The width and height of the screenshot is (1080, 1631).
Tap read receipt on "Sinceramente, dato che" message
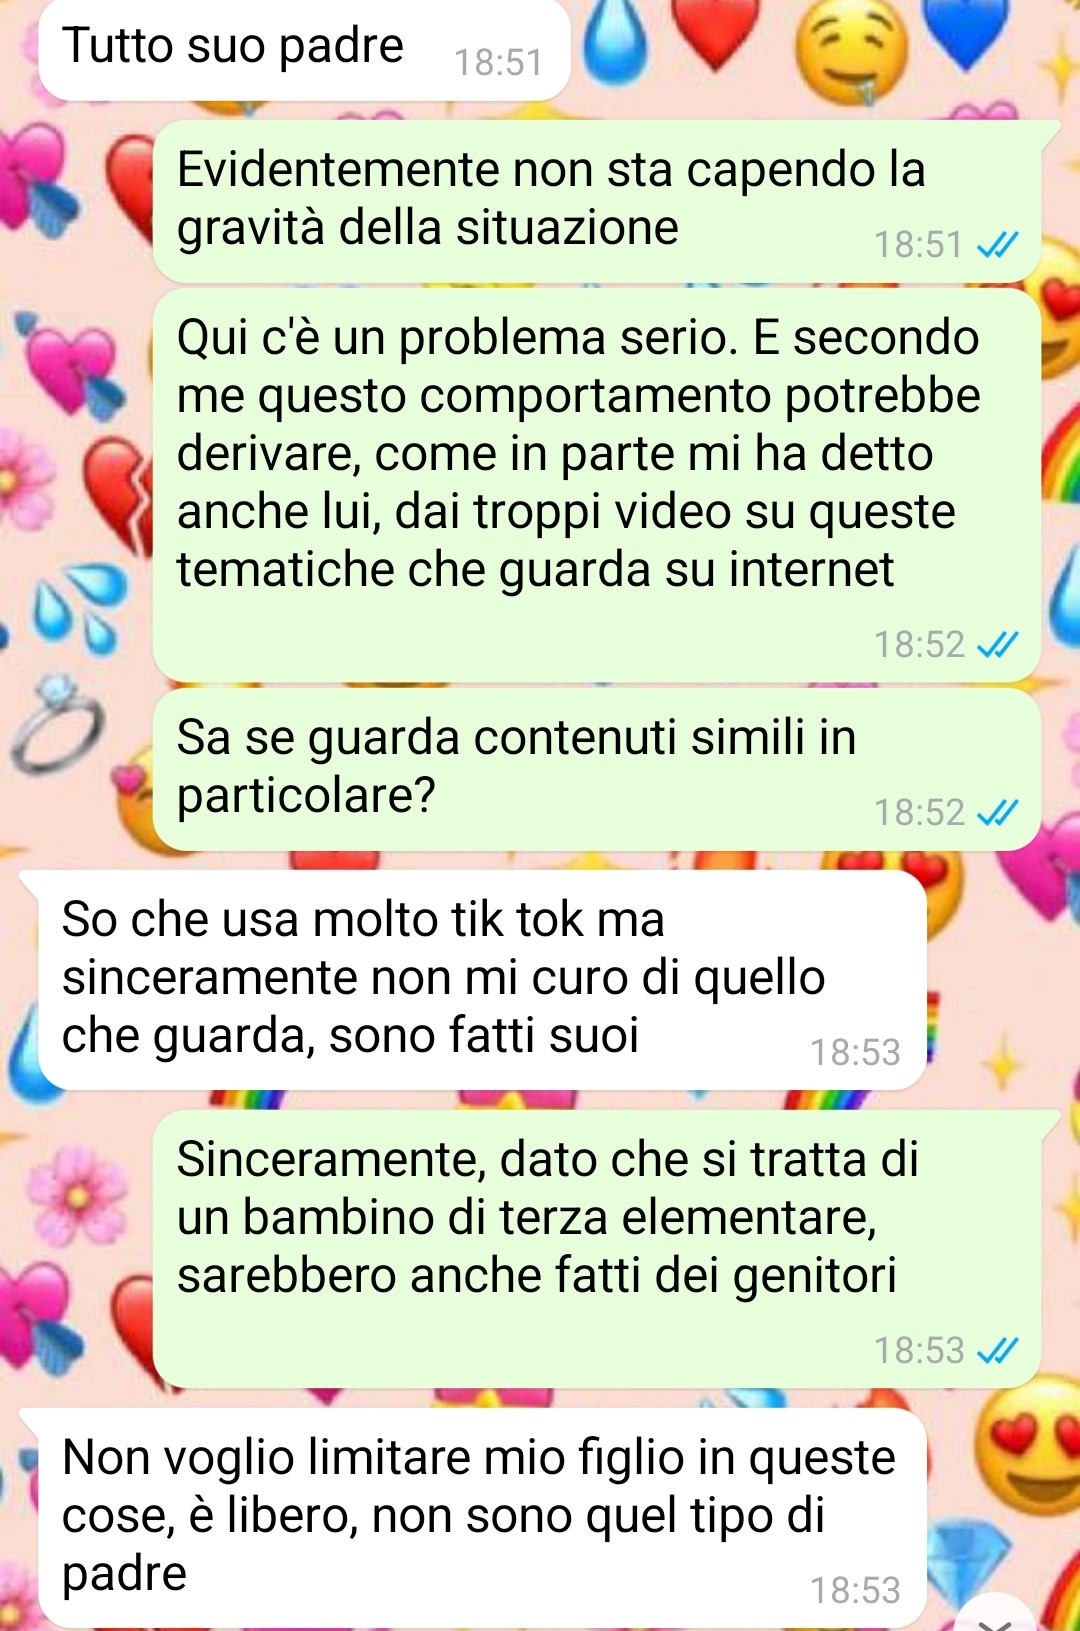pyautogui.click(x=997, y=1351)
